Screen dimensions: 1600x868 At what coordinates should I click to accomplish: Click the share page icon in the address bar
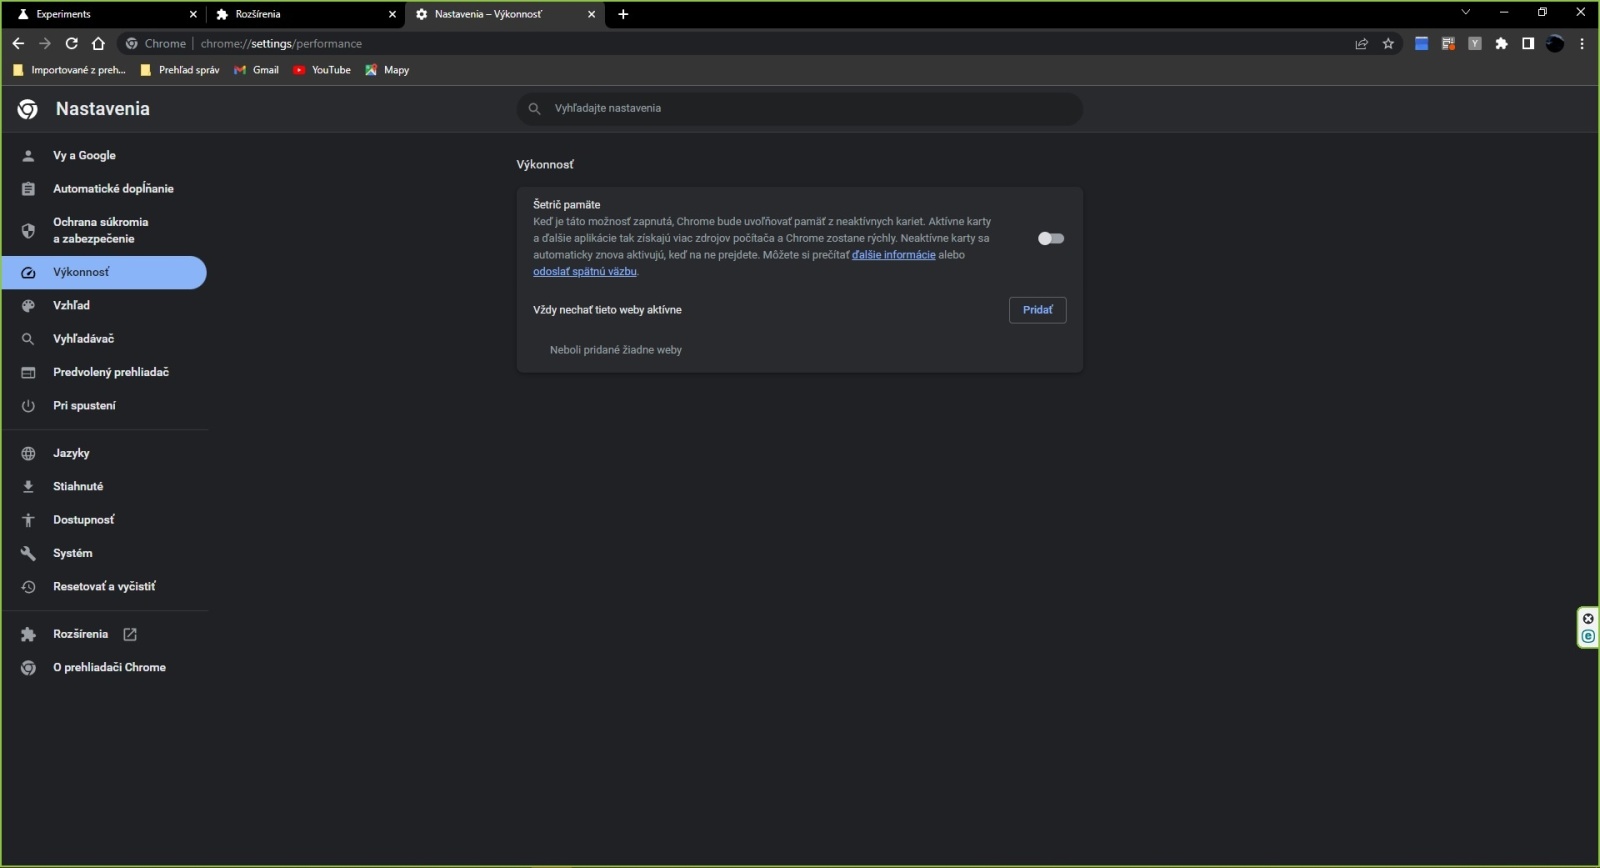(1361, 44)
